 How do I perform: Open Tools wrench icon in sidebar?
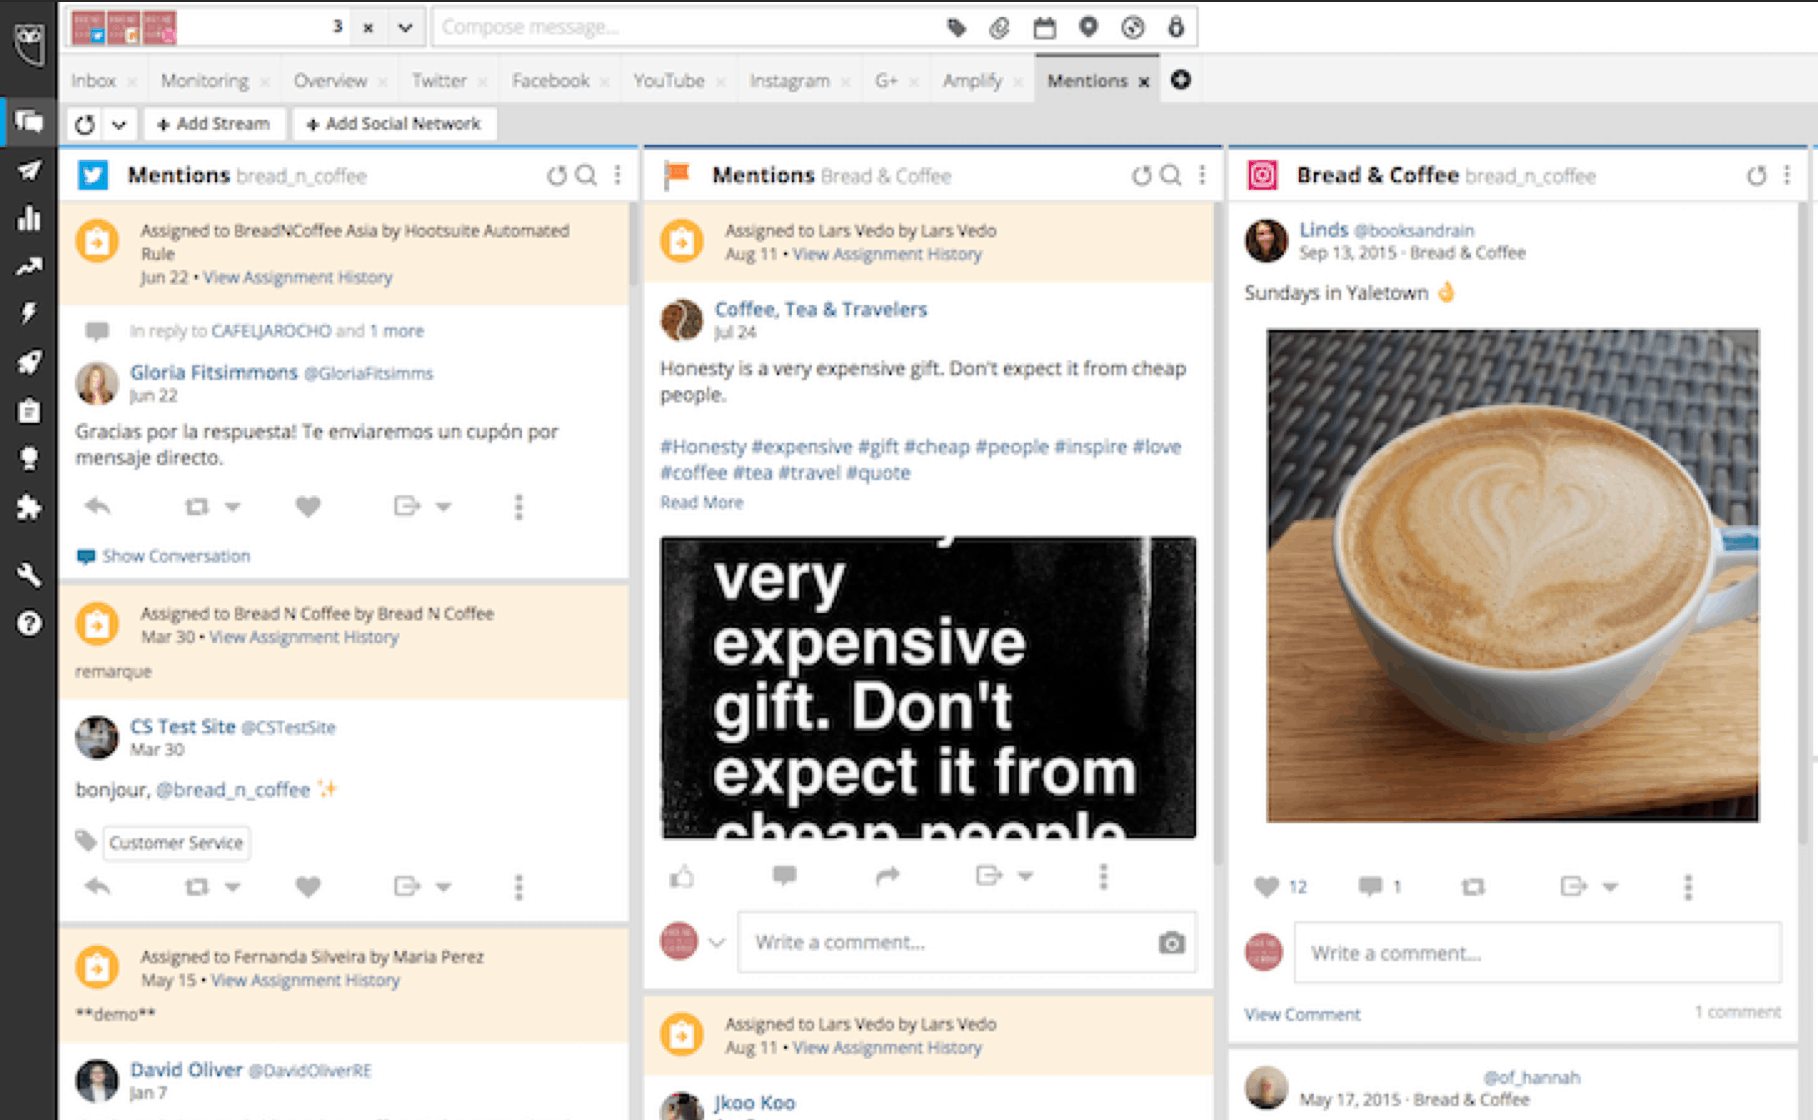tap(28, 575)
